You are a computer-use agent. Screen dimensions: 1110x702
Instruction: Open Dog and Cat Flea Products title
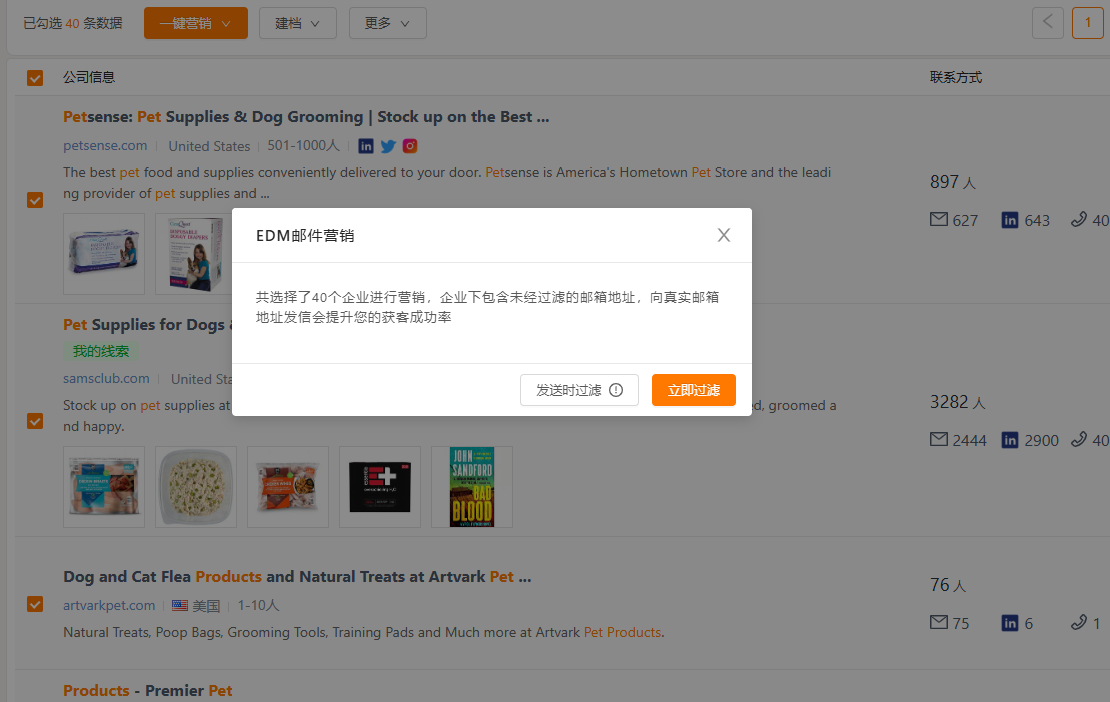click(x=297, y=577)
